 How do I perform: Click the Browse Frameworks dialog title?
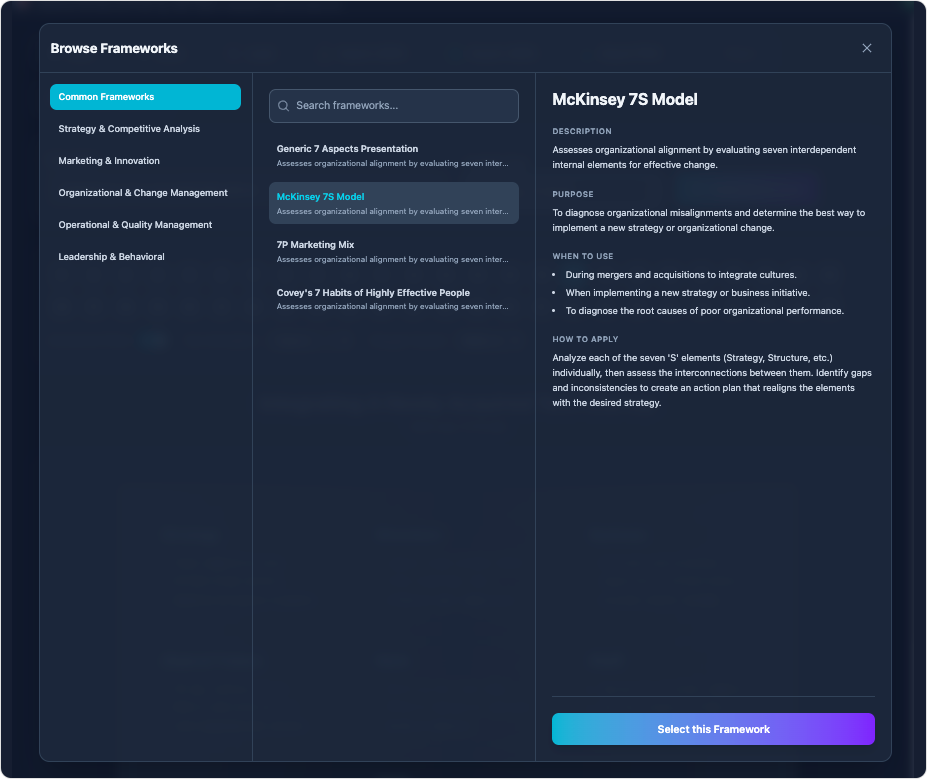(x=114, y=48)
